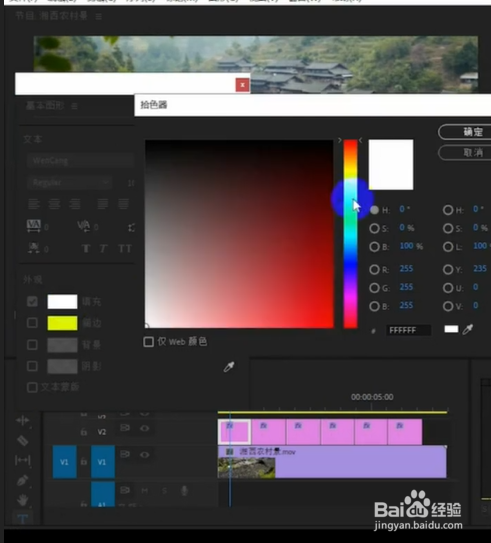
Task: Check the 文本蒙版 text mask option
Action: (x=32, y=387)
